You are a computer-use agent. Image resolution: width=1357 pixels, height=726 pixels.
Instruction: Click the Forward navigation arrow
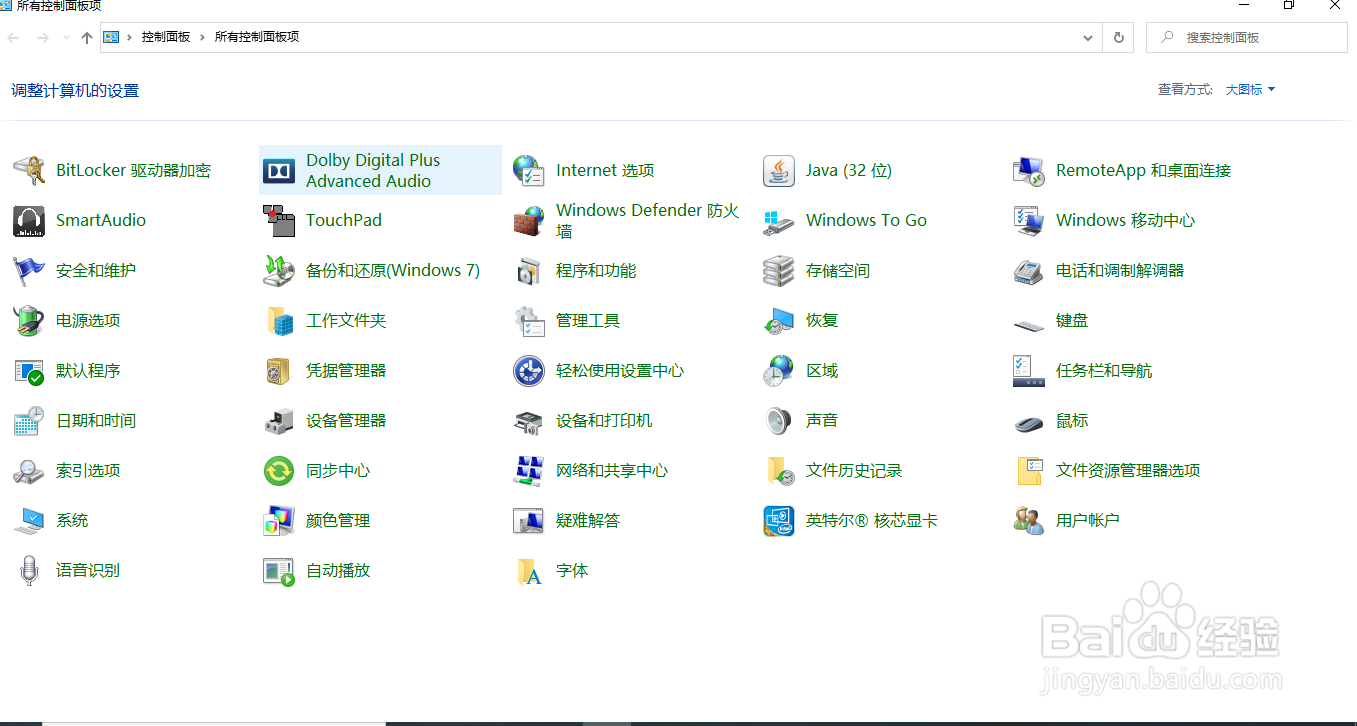pyautogui.click(x=43, y=38)
